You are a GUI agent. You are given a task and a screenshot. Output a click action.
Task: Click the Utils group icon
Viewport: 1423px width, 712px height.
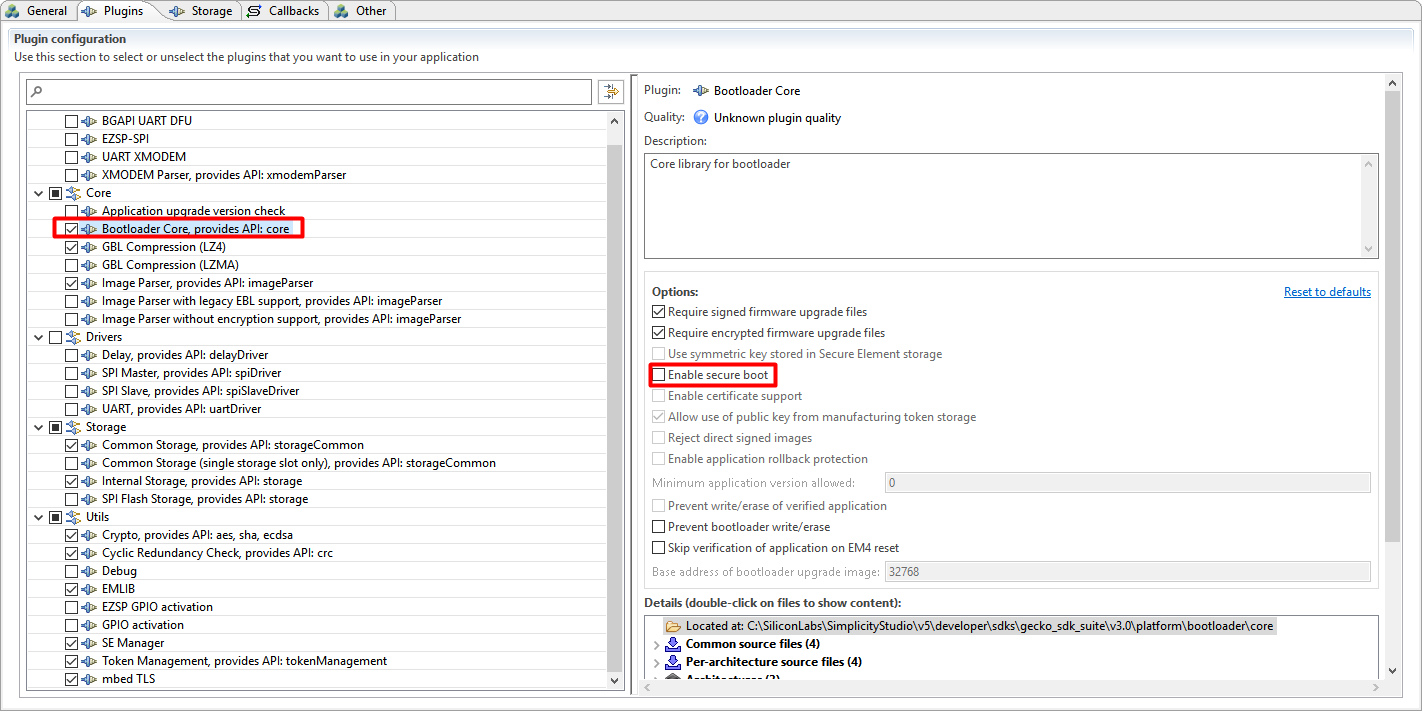coord(73,517)
